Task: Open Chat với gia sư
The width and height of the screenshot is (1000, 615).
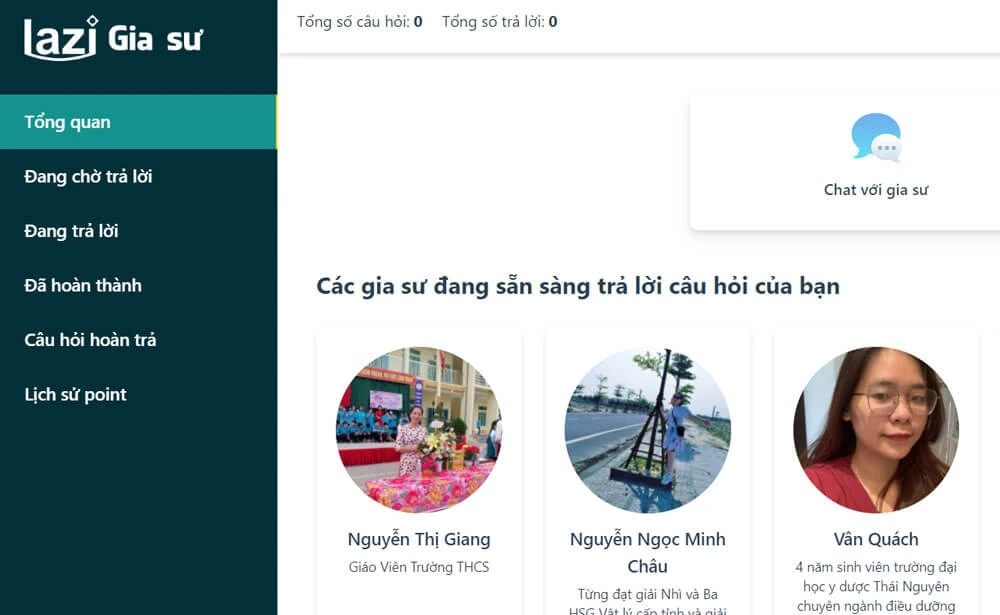Action: point(876,188)
